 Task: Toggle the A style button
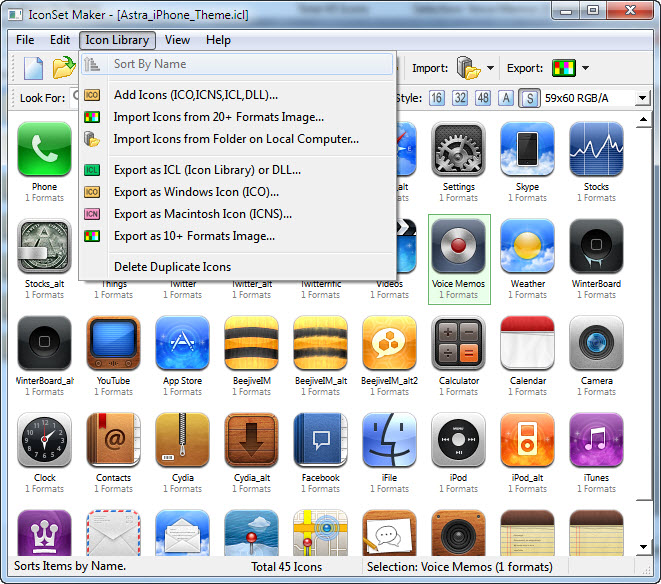click(506, 98)
